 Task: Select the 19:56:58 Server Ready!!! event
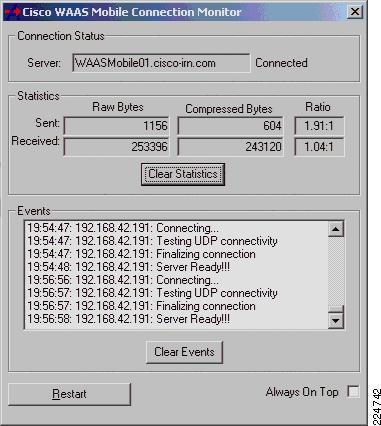[176, 319]
